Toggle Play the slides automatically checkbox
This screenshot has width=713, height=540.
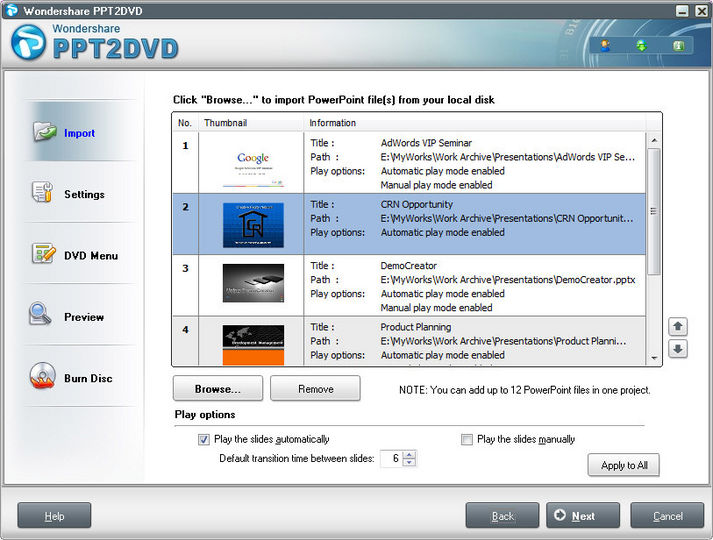204,440
